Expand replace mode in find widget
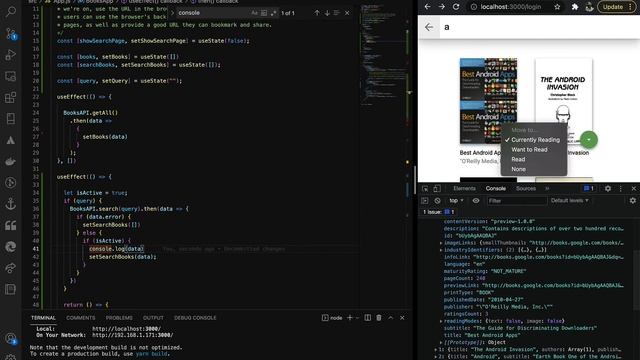This screenshot has width=640, height=360. point(172,13)
